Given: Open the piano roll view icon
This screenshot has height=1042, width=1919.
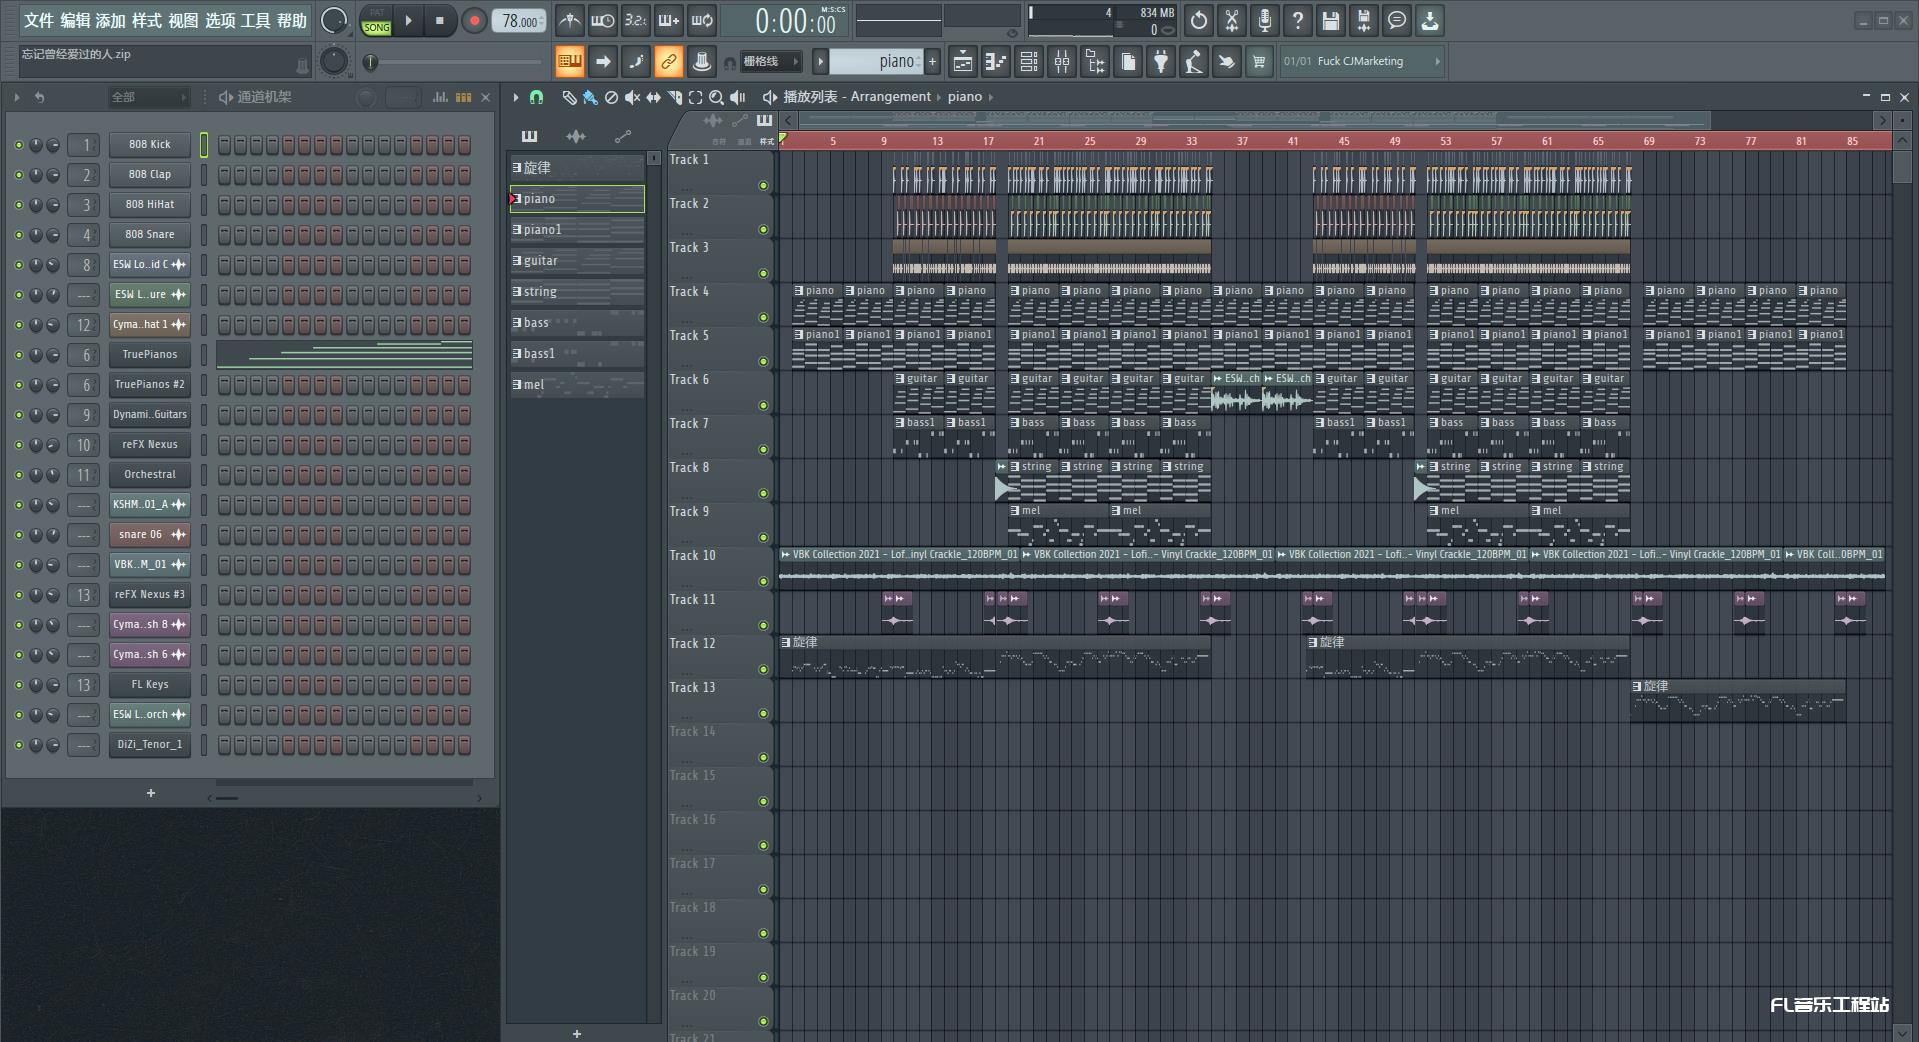Looking at the screenshot, I should tap(995, 62).
